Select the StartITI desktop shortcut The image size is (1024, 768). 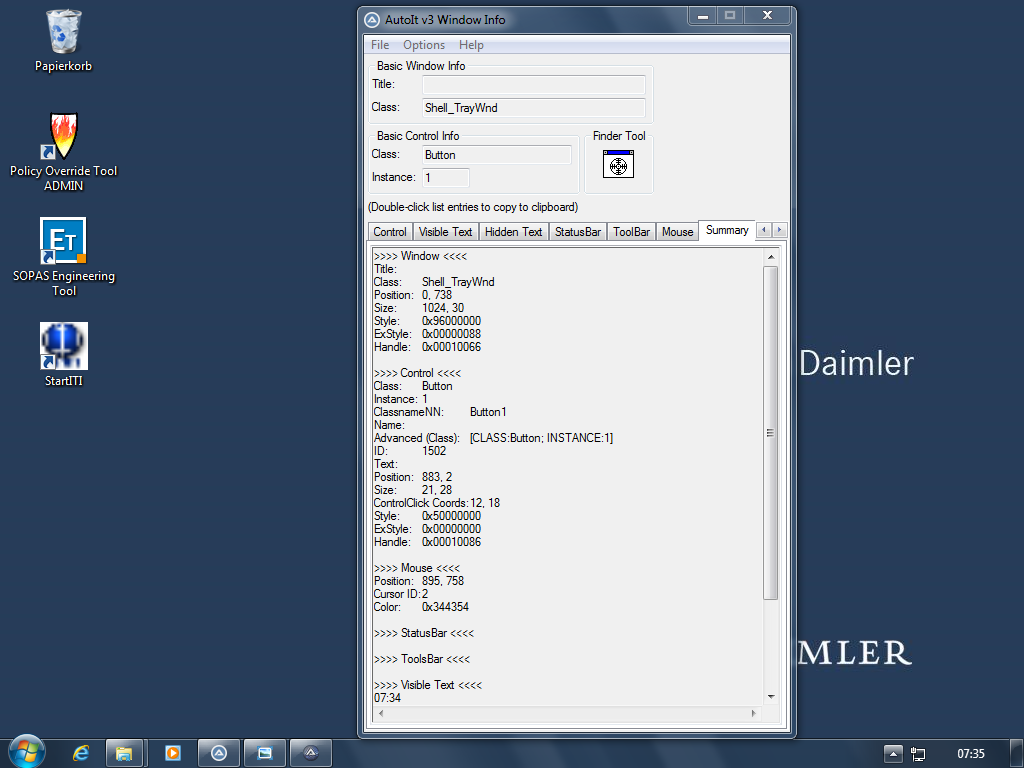64,346
